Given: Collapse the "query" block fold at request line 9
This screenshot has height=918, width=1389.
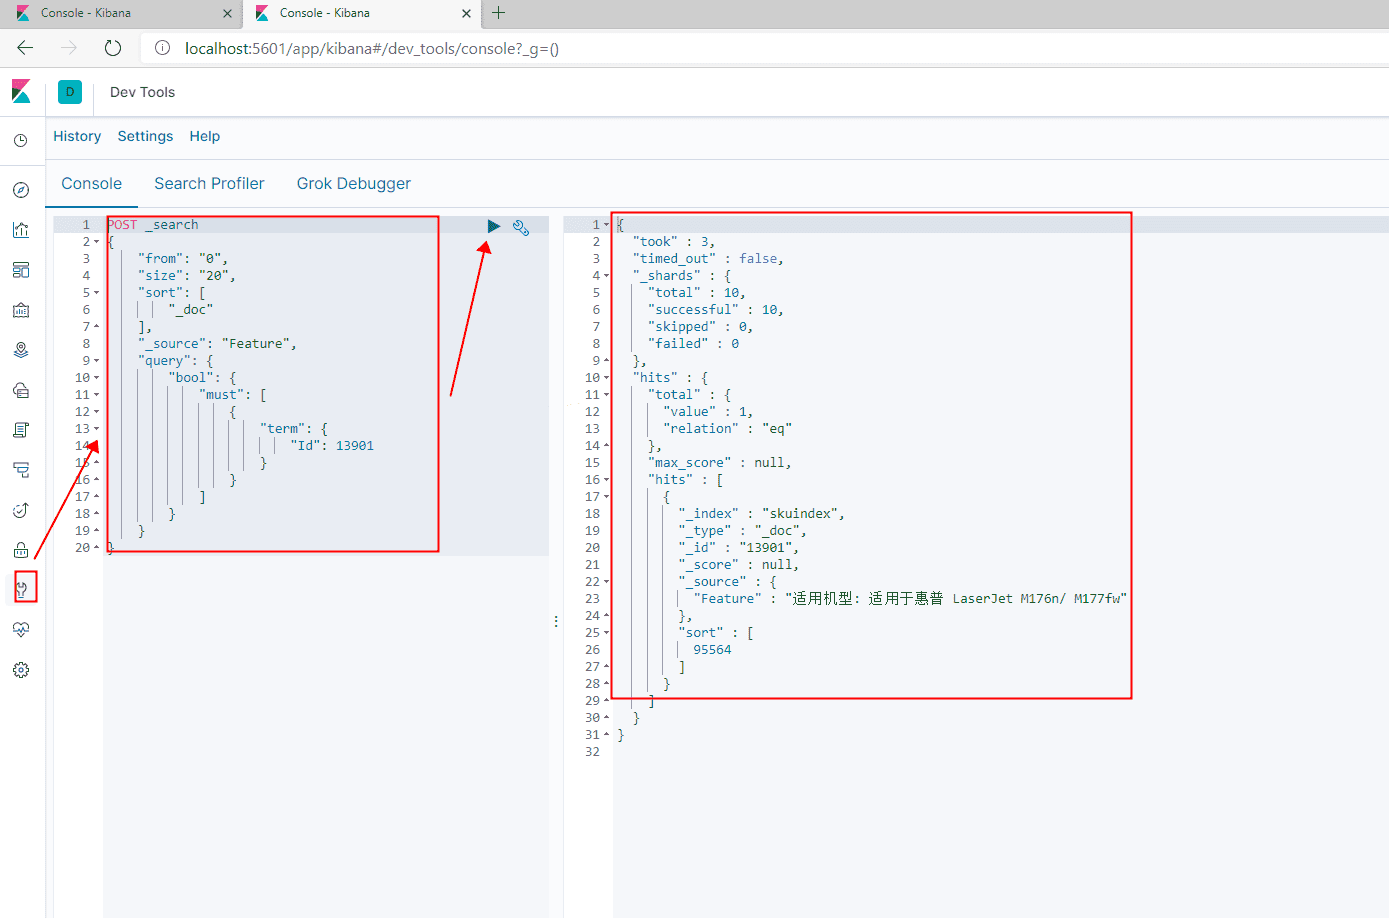Looking at the screenshot, I should 97,361.
